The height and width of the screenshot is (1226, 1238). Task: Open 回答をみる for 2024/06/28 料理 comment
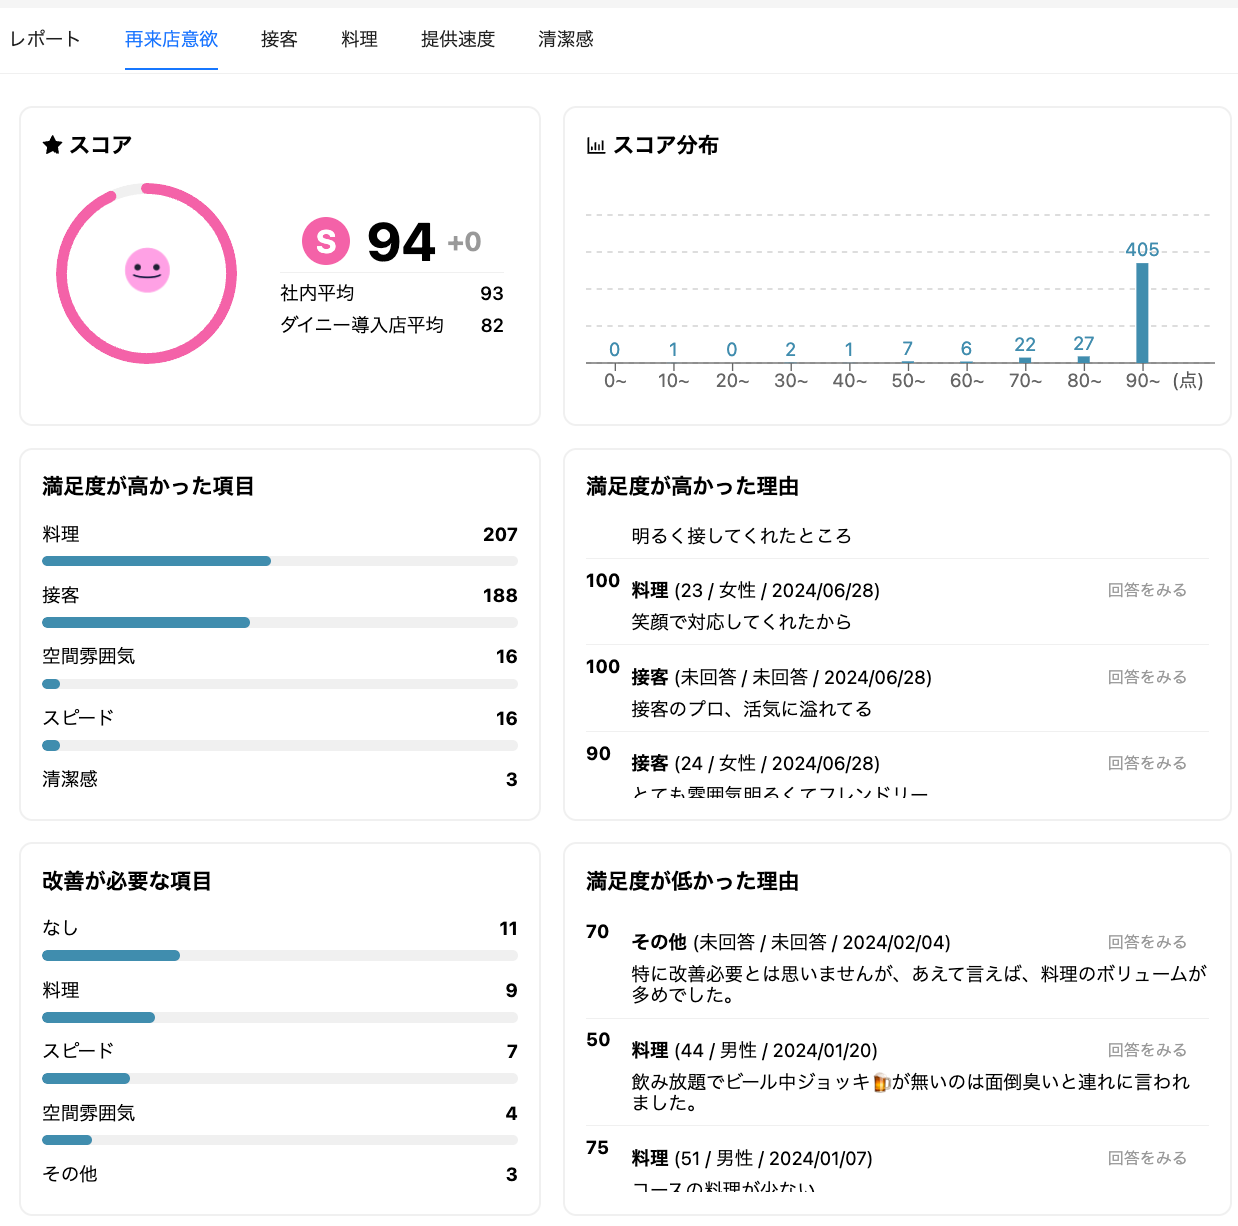point(1147,590)
